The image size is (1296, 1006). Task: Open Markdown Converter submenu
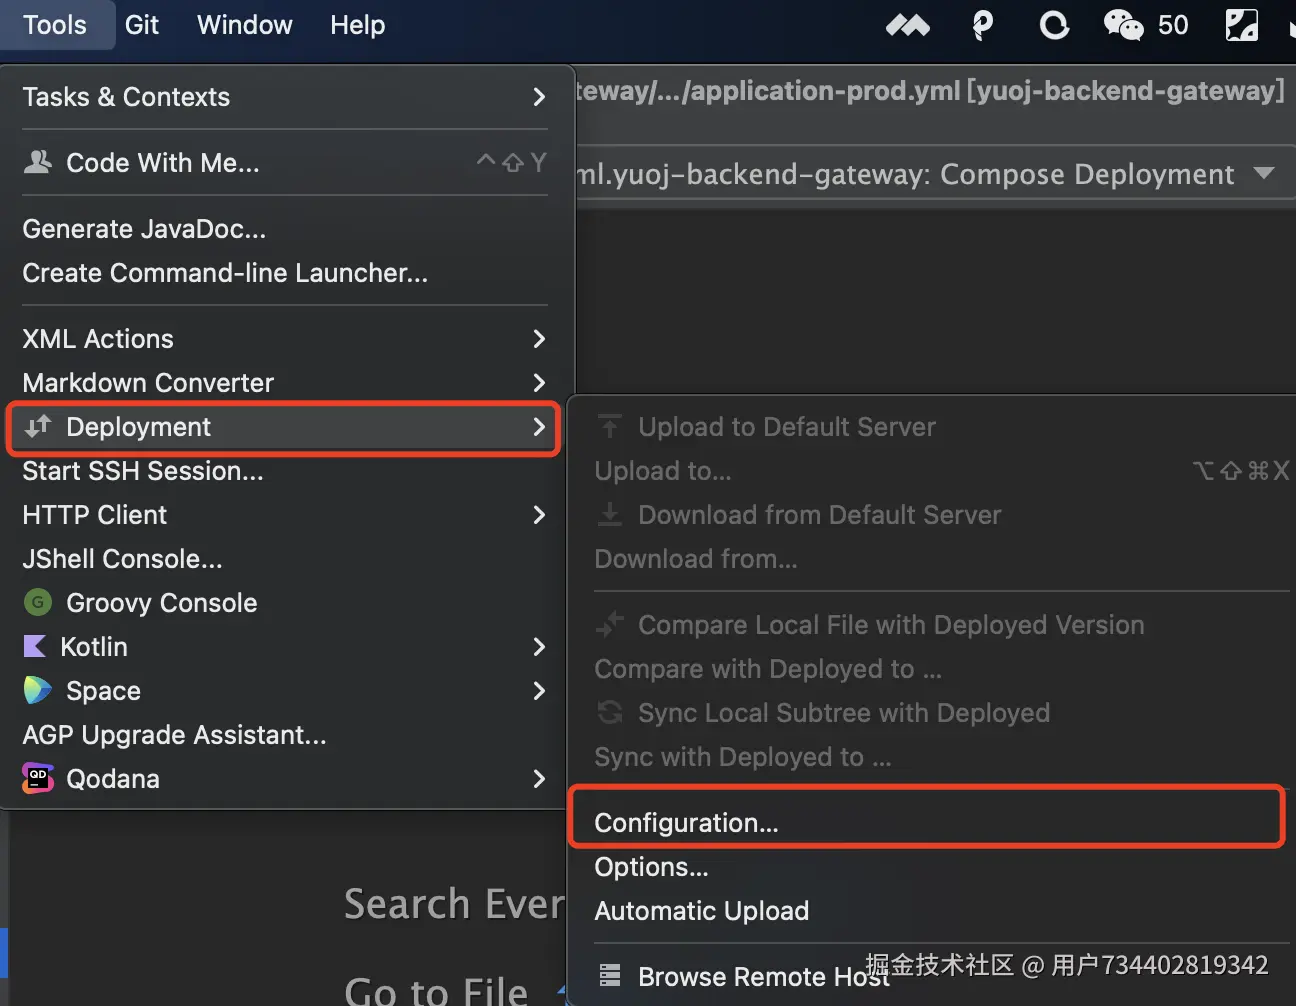click(285, 383)
